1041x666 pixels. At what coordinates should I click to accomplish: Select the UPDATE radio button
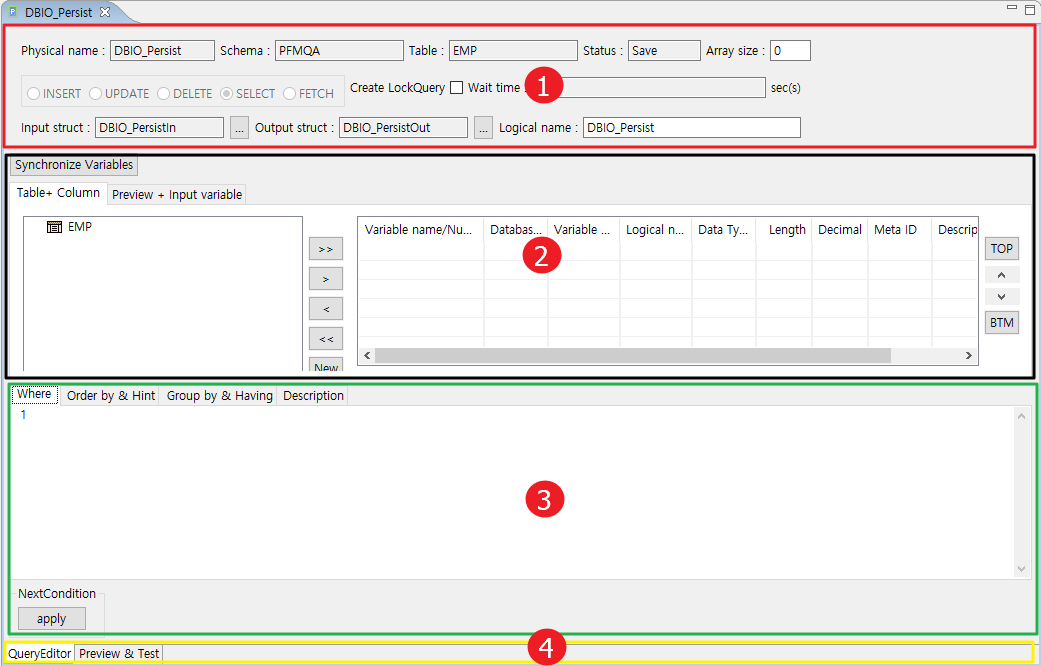click(x=96, y=94)
